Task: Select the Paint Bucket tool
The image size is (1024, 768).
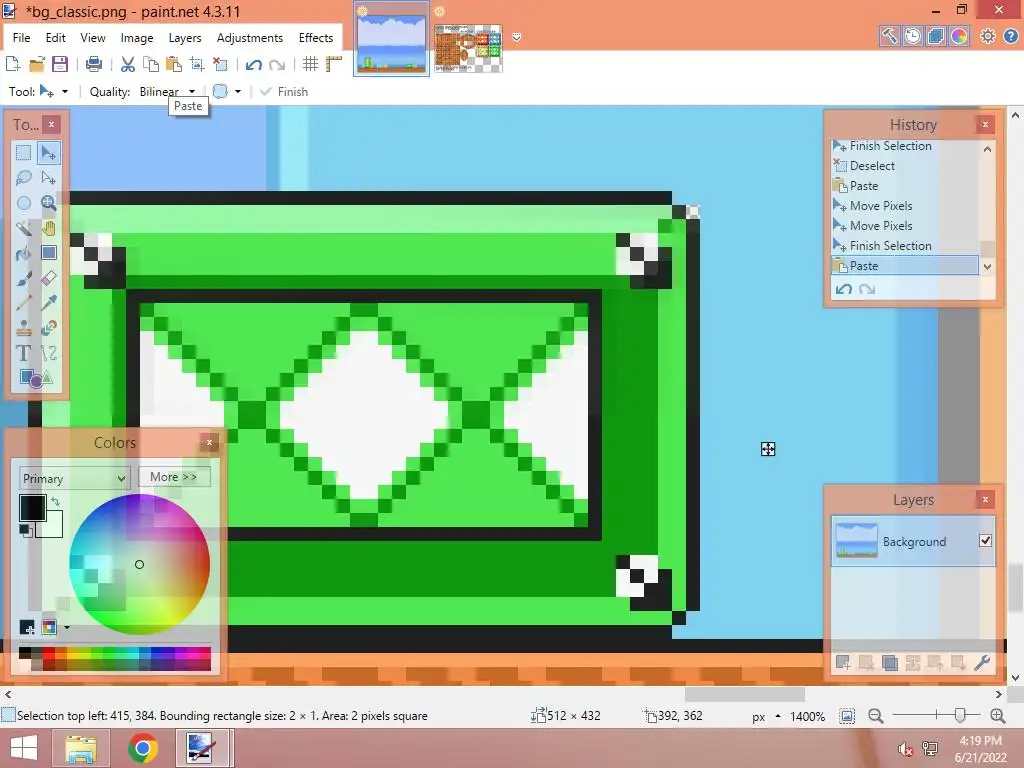Action: click(24, 253)
